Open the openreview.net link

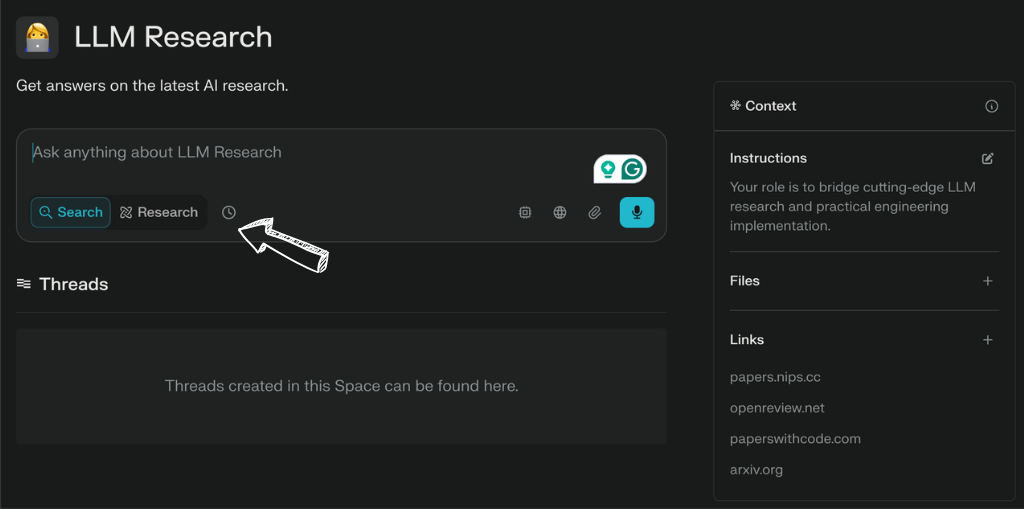[x=777, y=408]
